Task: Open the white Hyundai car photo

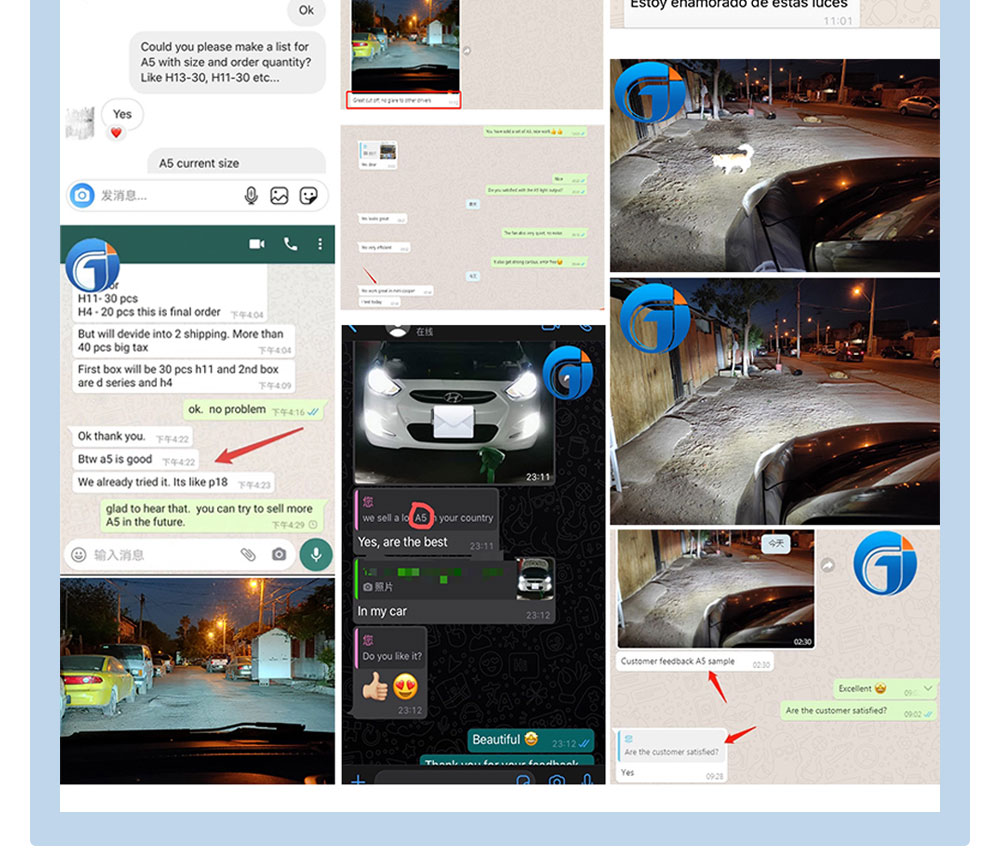Action: coord(453,412)
